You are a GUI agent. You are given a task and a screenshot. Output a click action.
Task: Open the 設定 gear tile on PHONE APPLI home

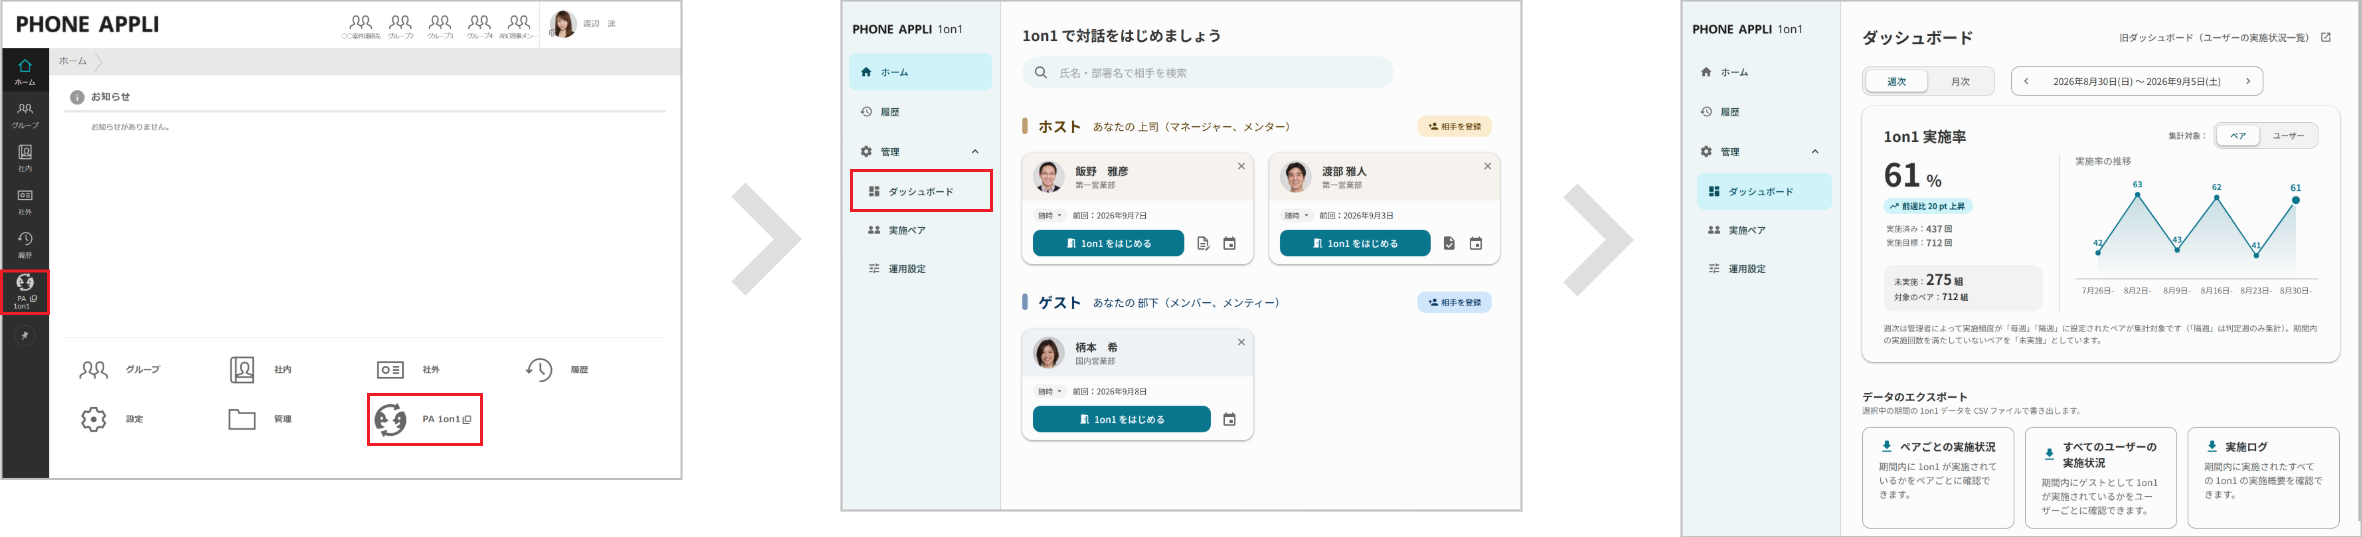click(111, 419)
